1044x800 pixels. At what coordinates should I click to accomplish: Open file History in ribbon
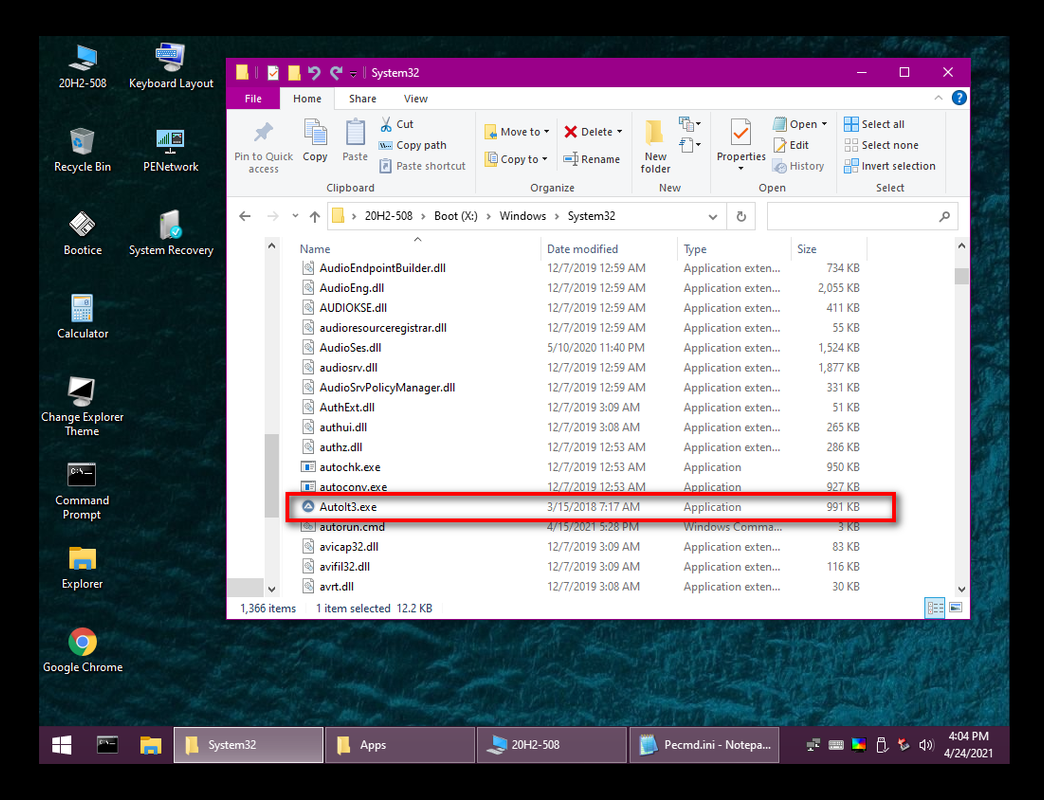coord(798,166)
